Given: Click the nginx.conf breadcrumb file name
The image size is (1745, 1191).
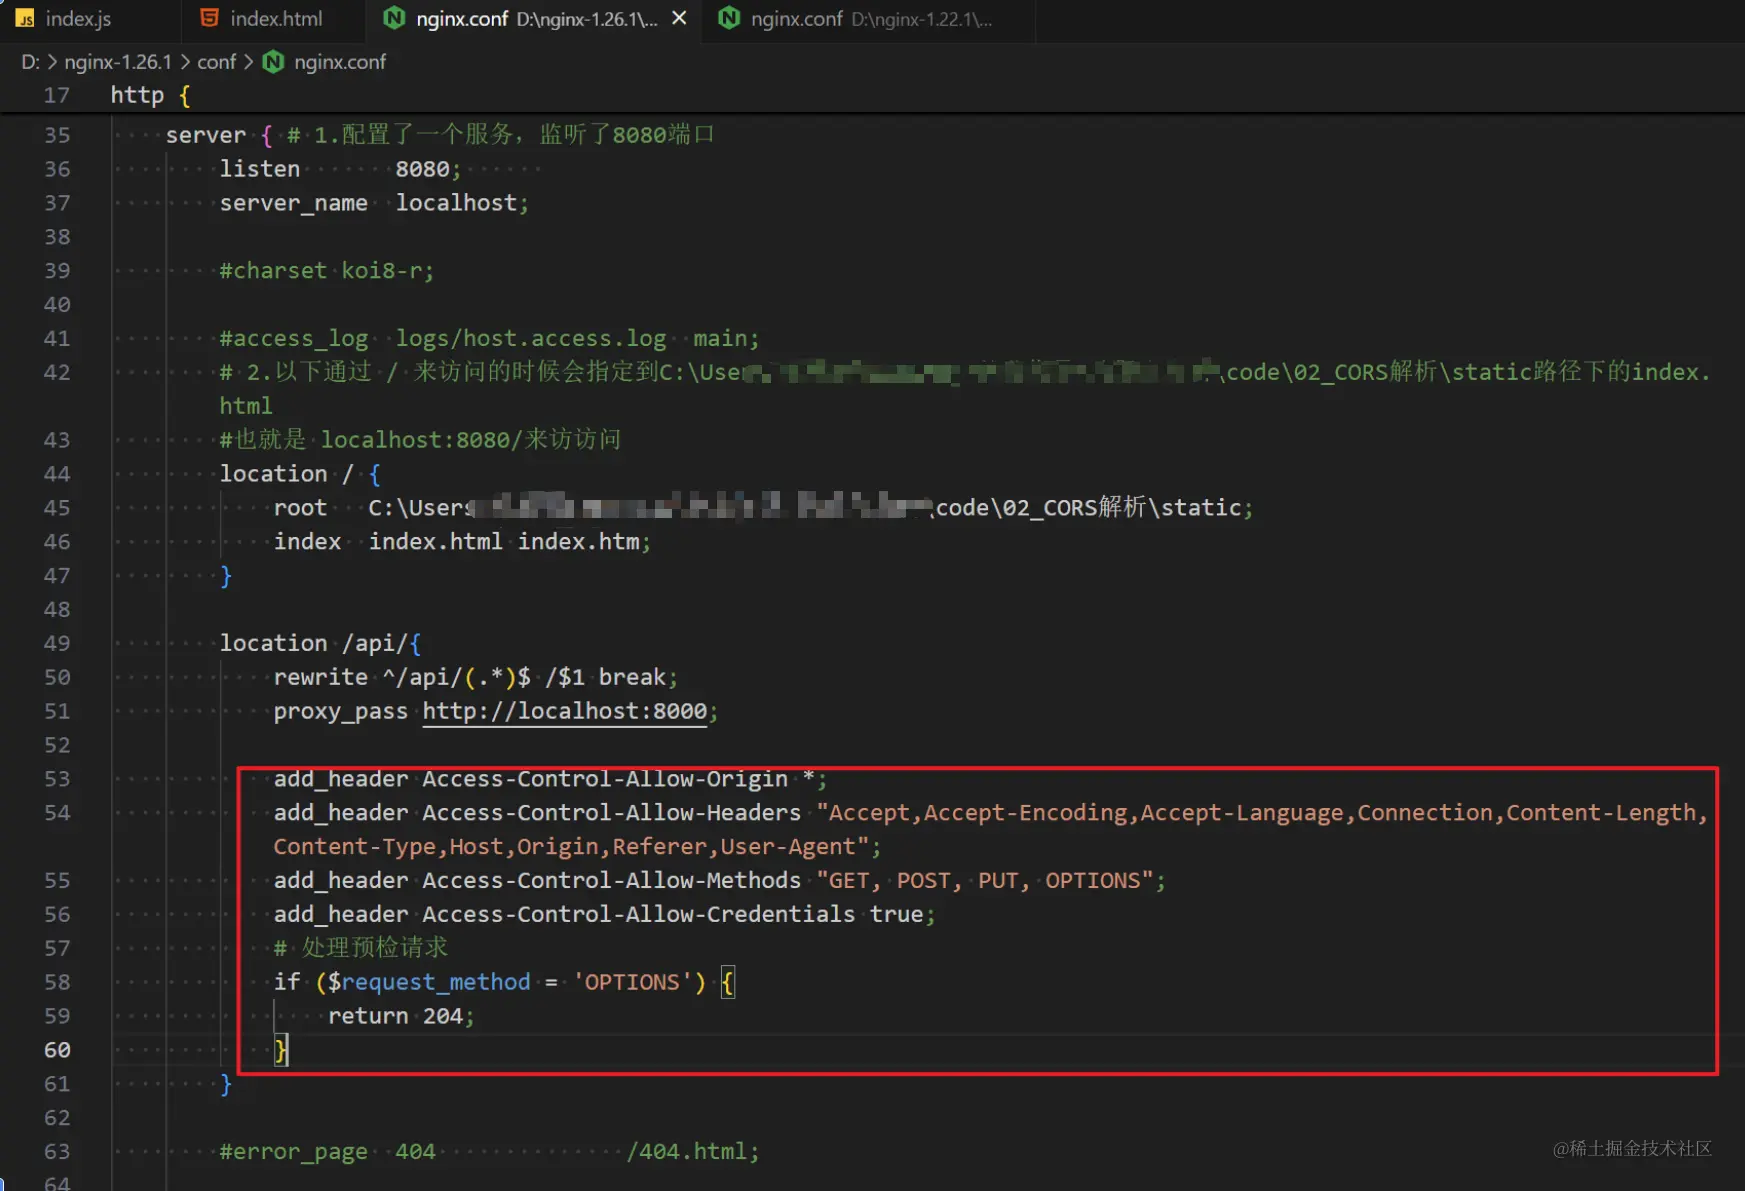Looking at the screenshot, I should coord(340,62).
